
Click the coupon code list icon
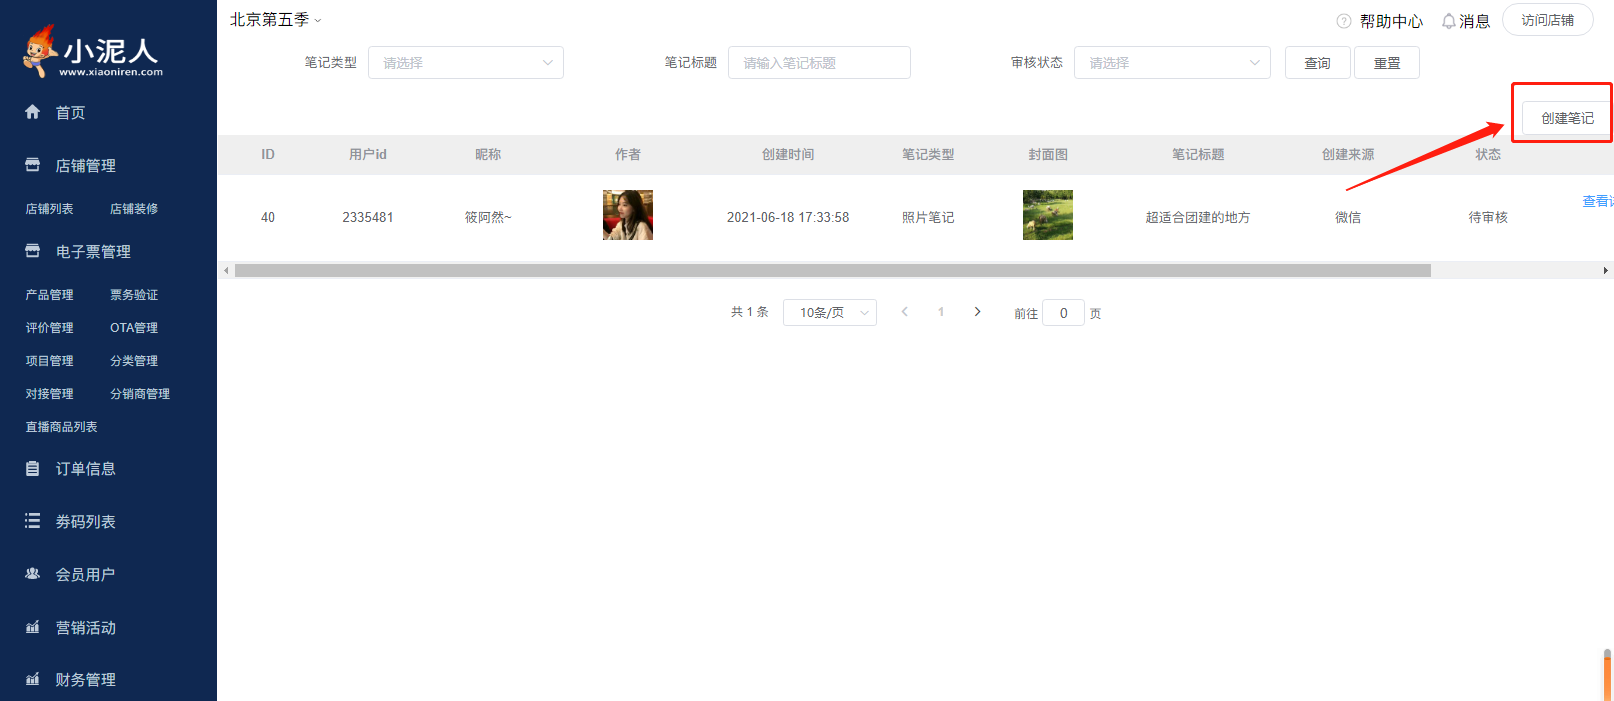[33, 521]
